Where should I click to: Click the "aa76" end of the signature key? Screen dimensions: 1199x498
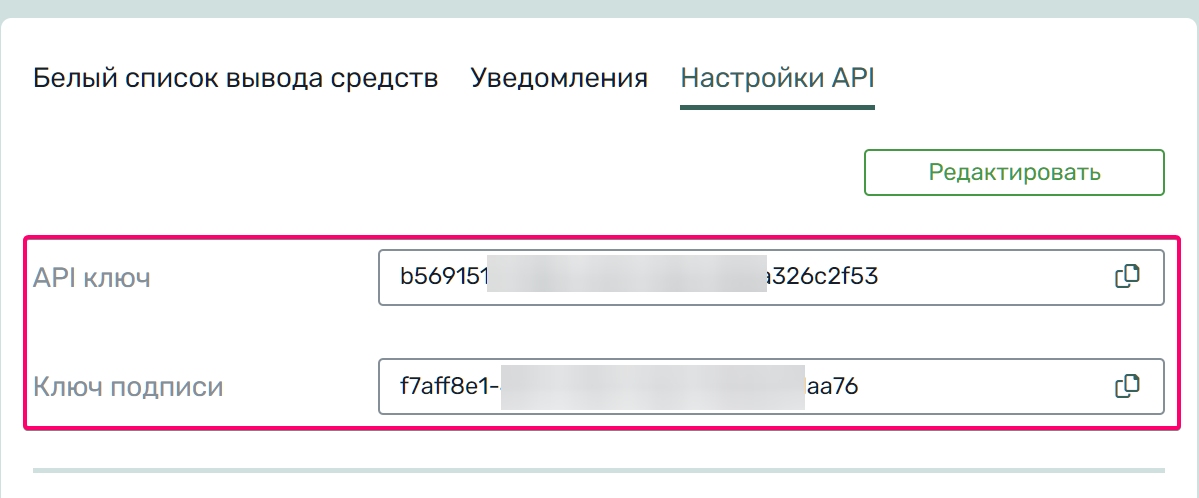tap(832, 386)
